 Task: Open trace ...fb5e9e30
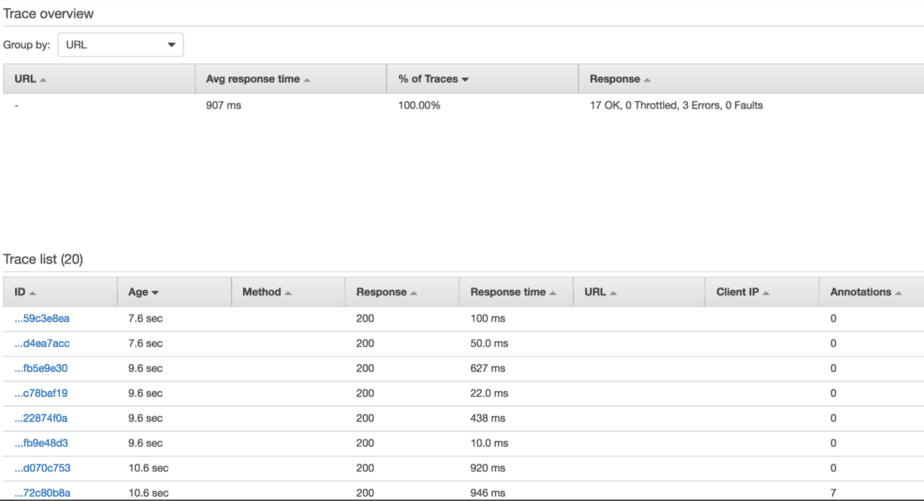pyautogui.click(x=42, y=369)
